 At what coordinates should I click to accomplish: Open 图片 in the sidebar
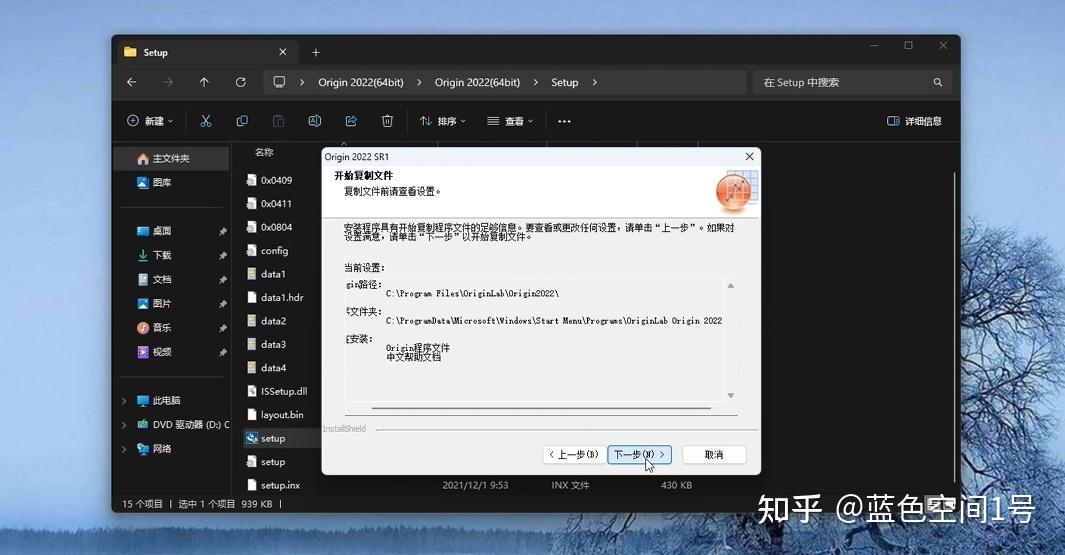(162, 304)
